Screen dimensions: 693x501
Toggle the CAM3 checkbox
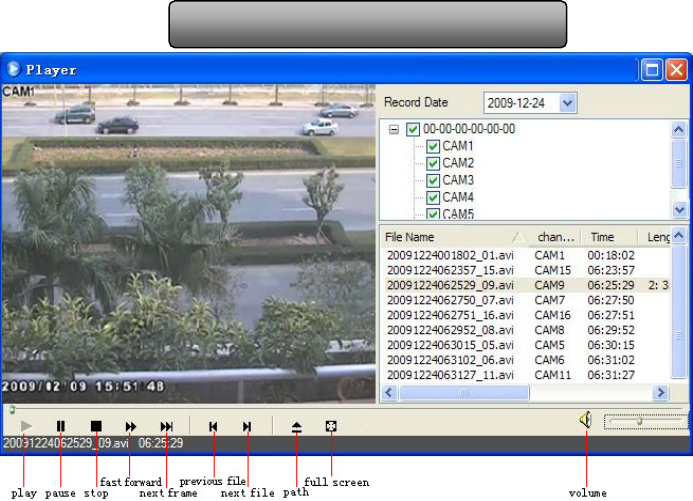(x=433, y=180)
